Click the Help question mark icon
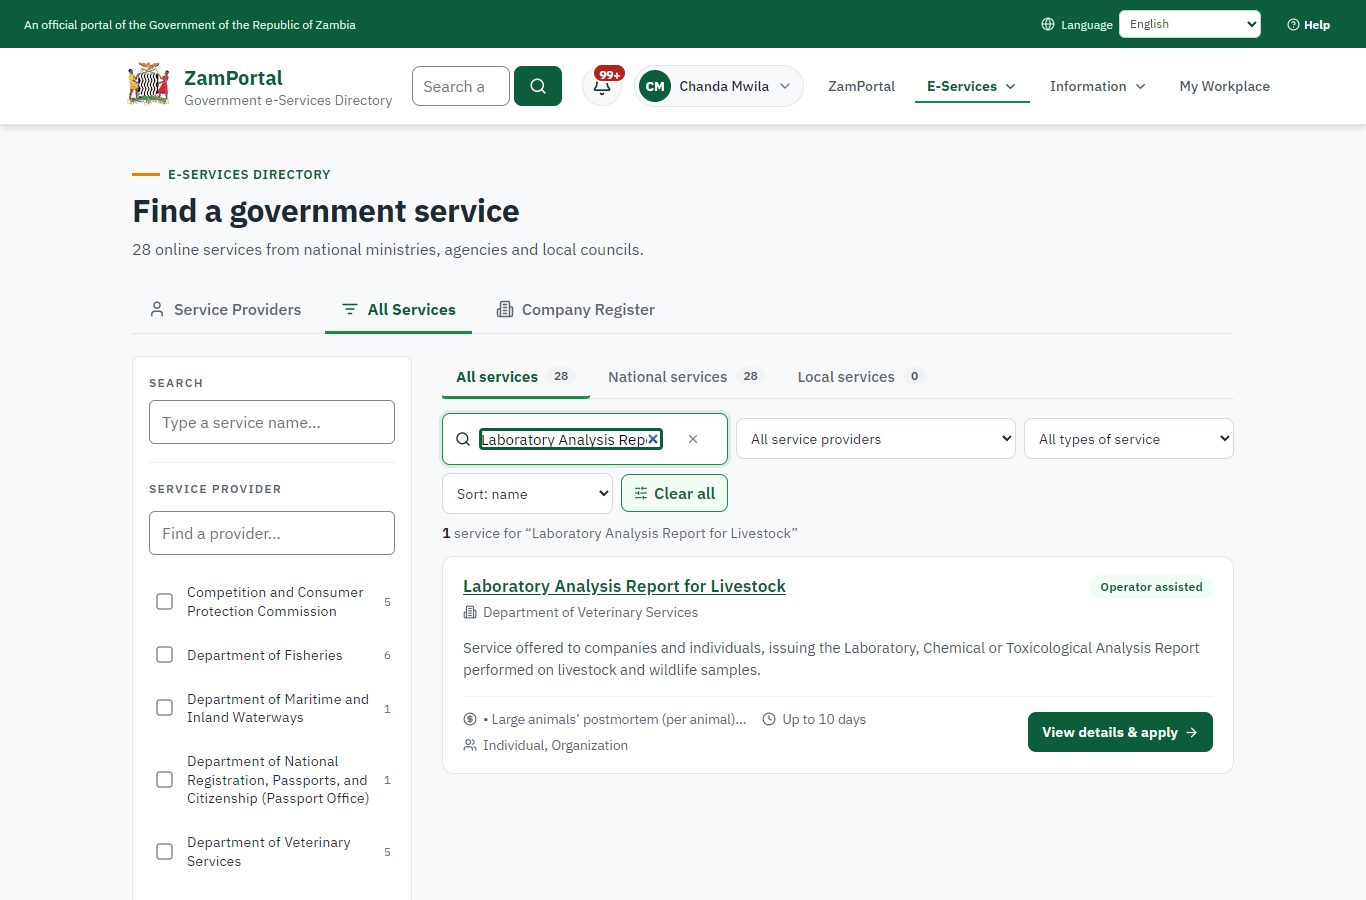 coord(1293,25)
